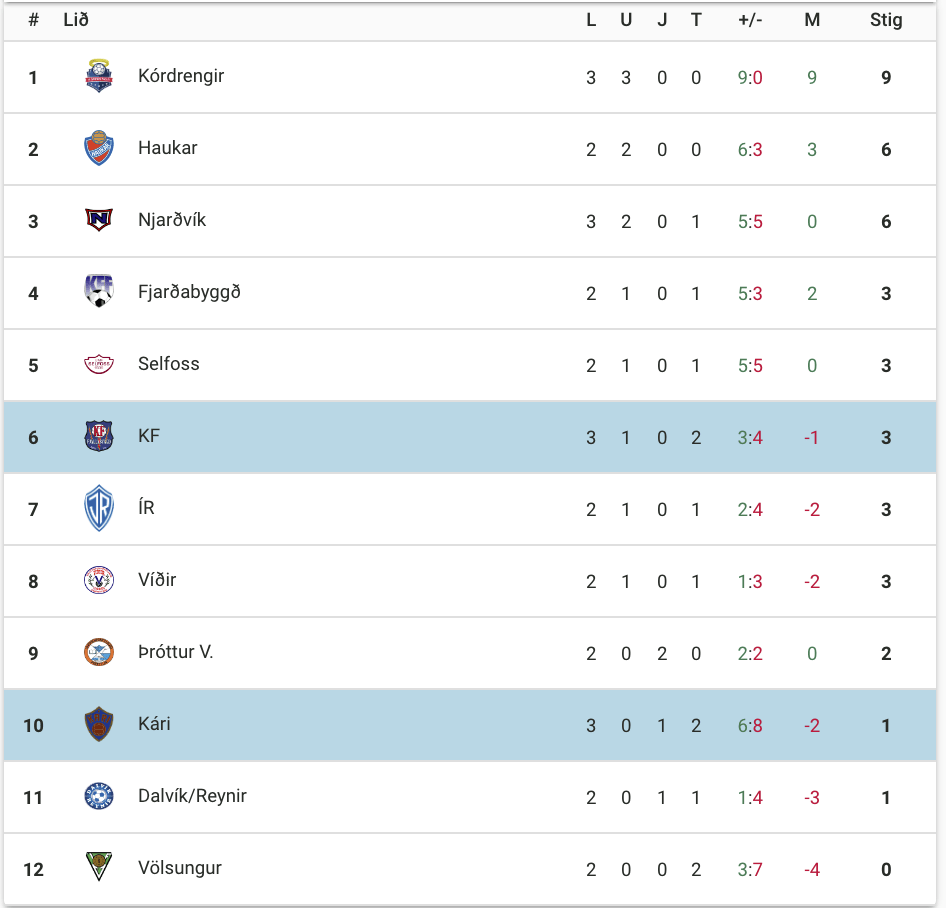
Task: Click the Víðir round team logo
Action: [99, 580]
